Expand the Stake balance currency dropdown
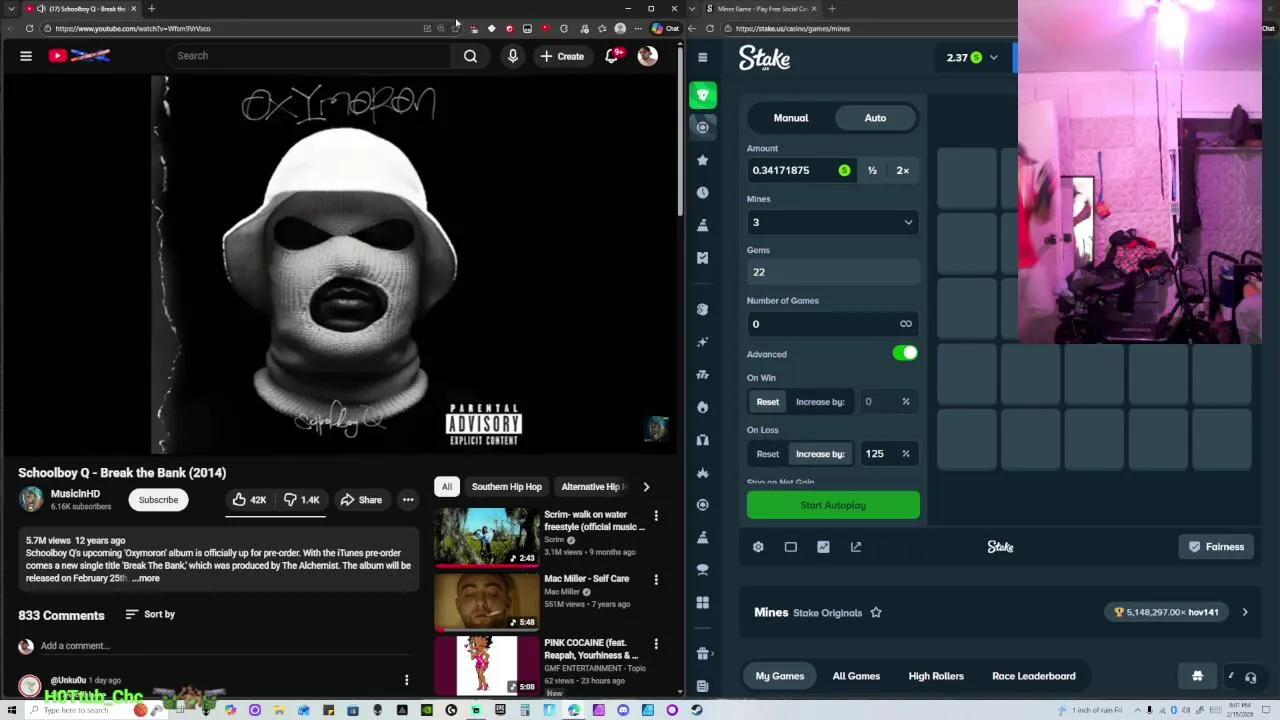The height and width of the screenshot is (720, 1280). (x=993, y=58)
